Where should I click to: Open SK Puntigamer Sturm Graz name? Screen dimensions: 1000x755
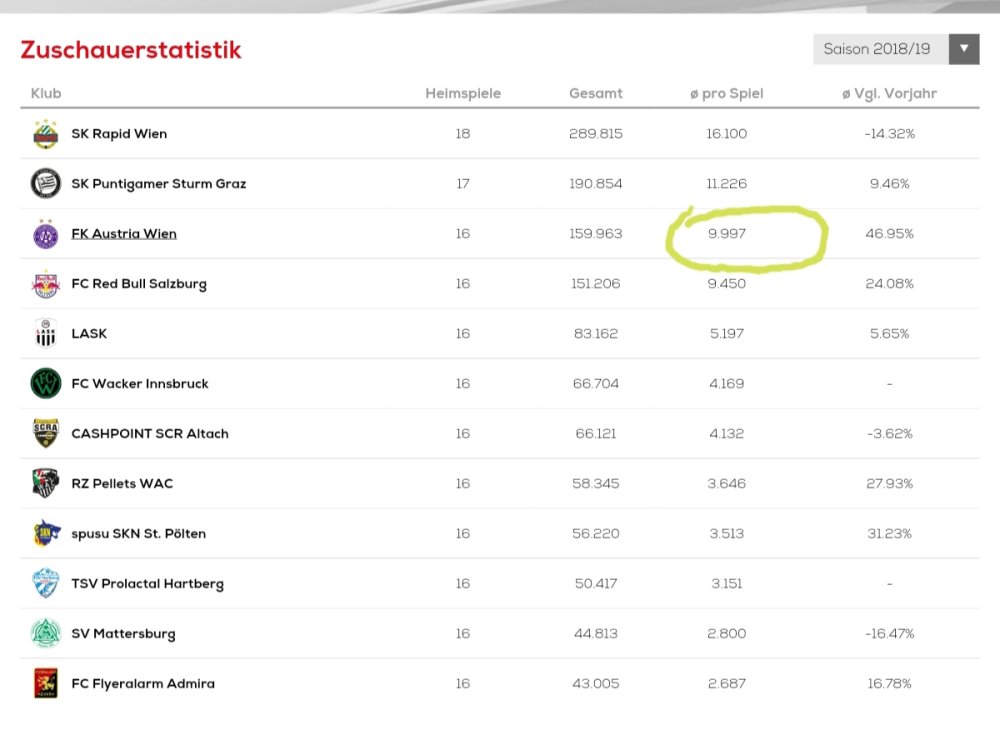point(159,184)
